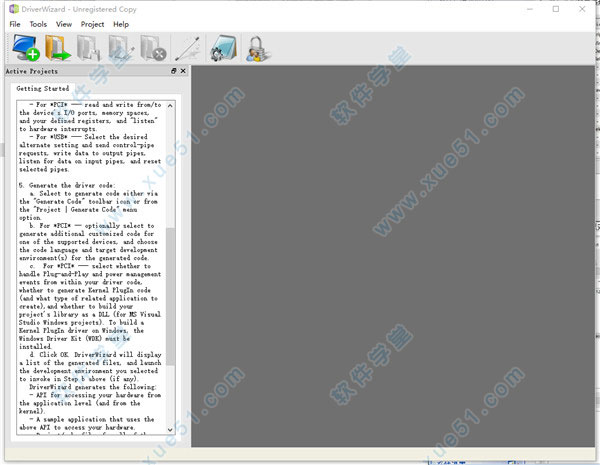Click the Save Project toolbar icon

click(x=89, y=48)
